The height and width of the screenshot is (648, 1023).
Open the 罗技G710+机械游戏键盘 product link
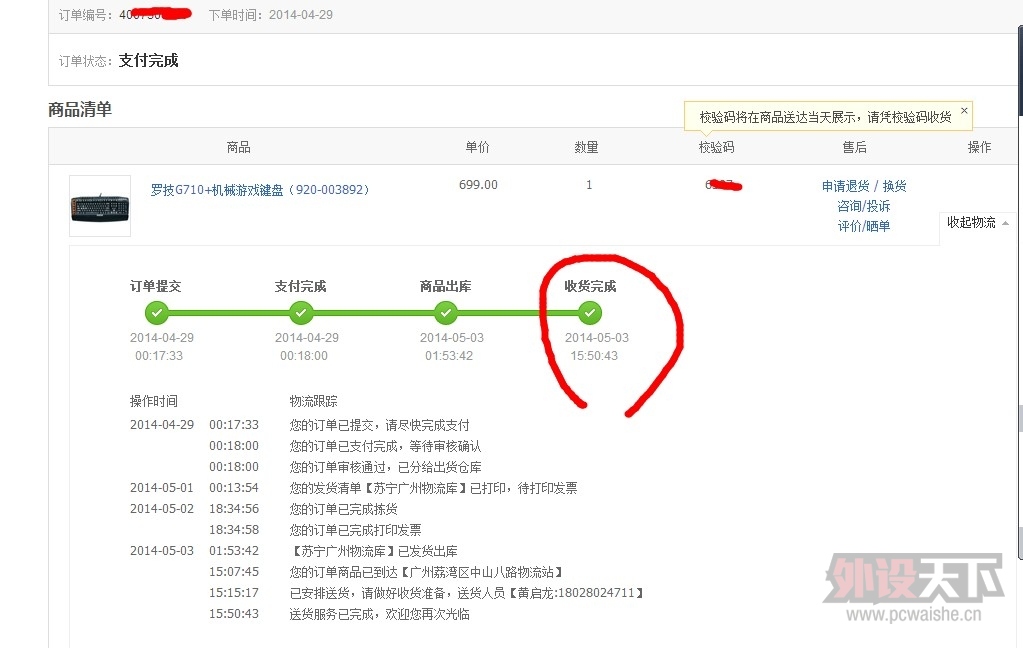click(260, 190)
